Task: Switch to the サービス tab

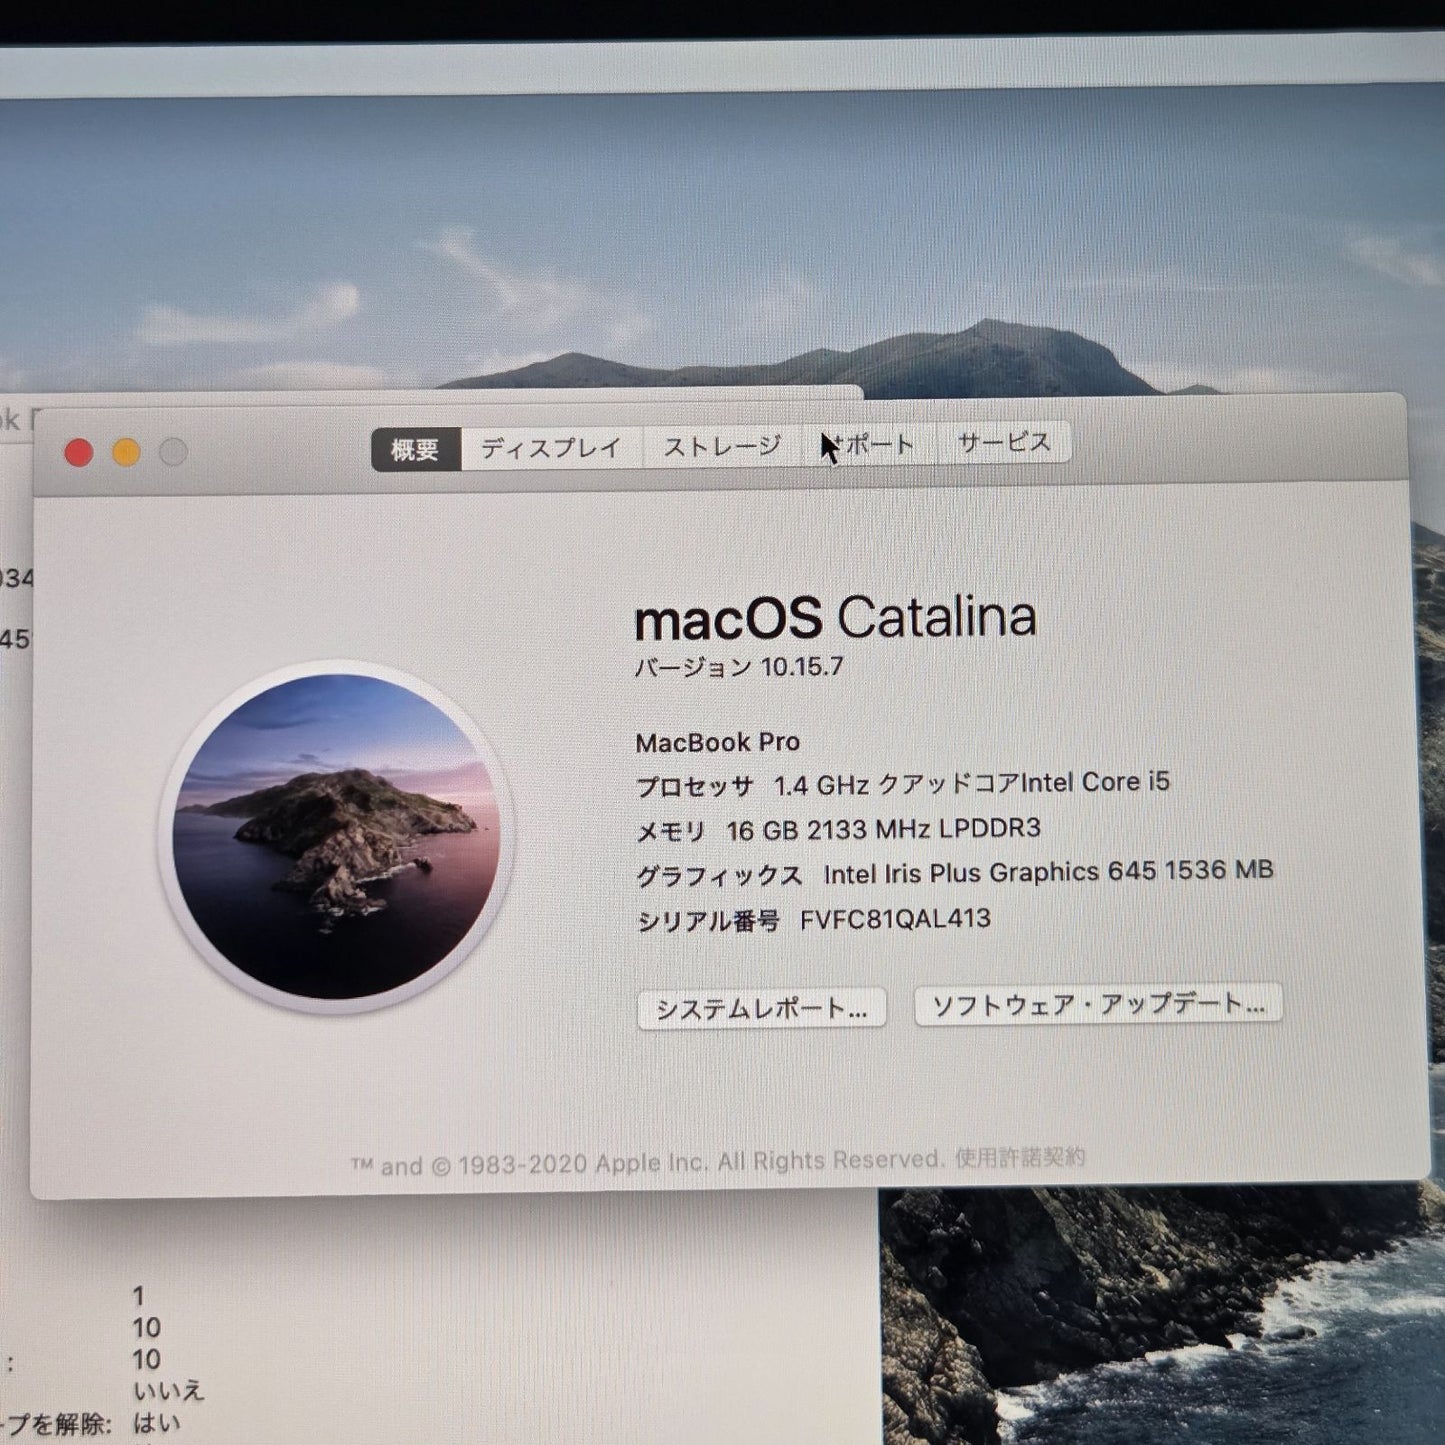Action: (x=1004, y=442)
